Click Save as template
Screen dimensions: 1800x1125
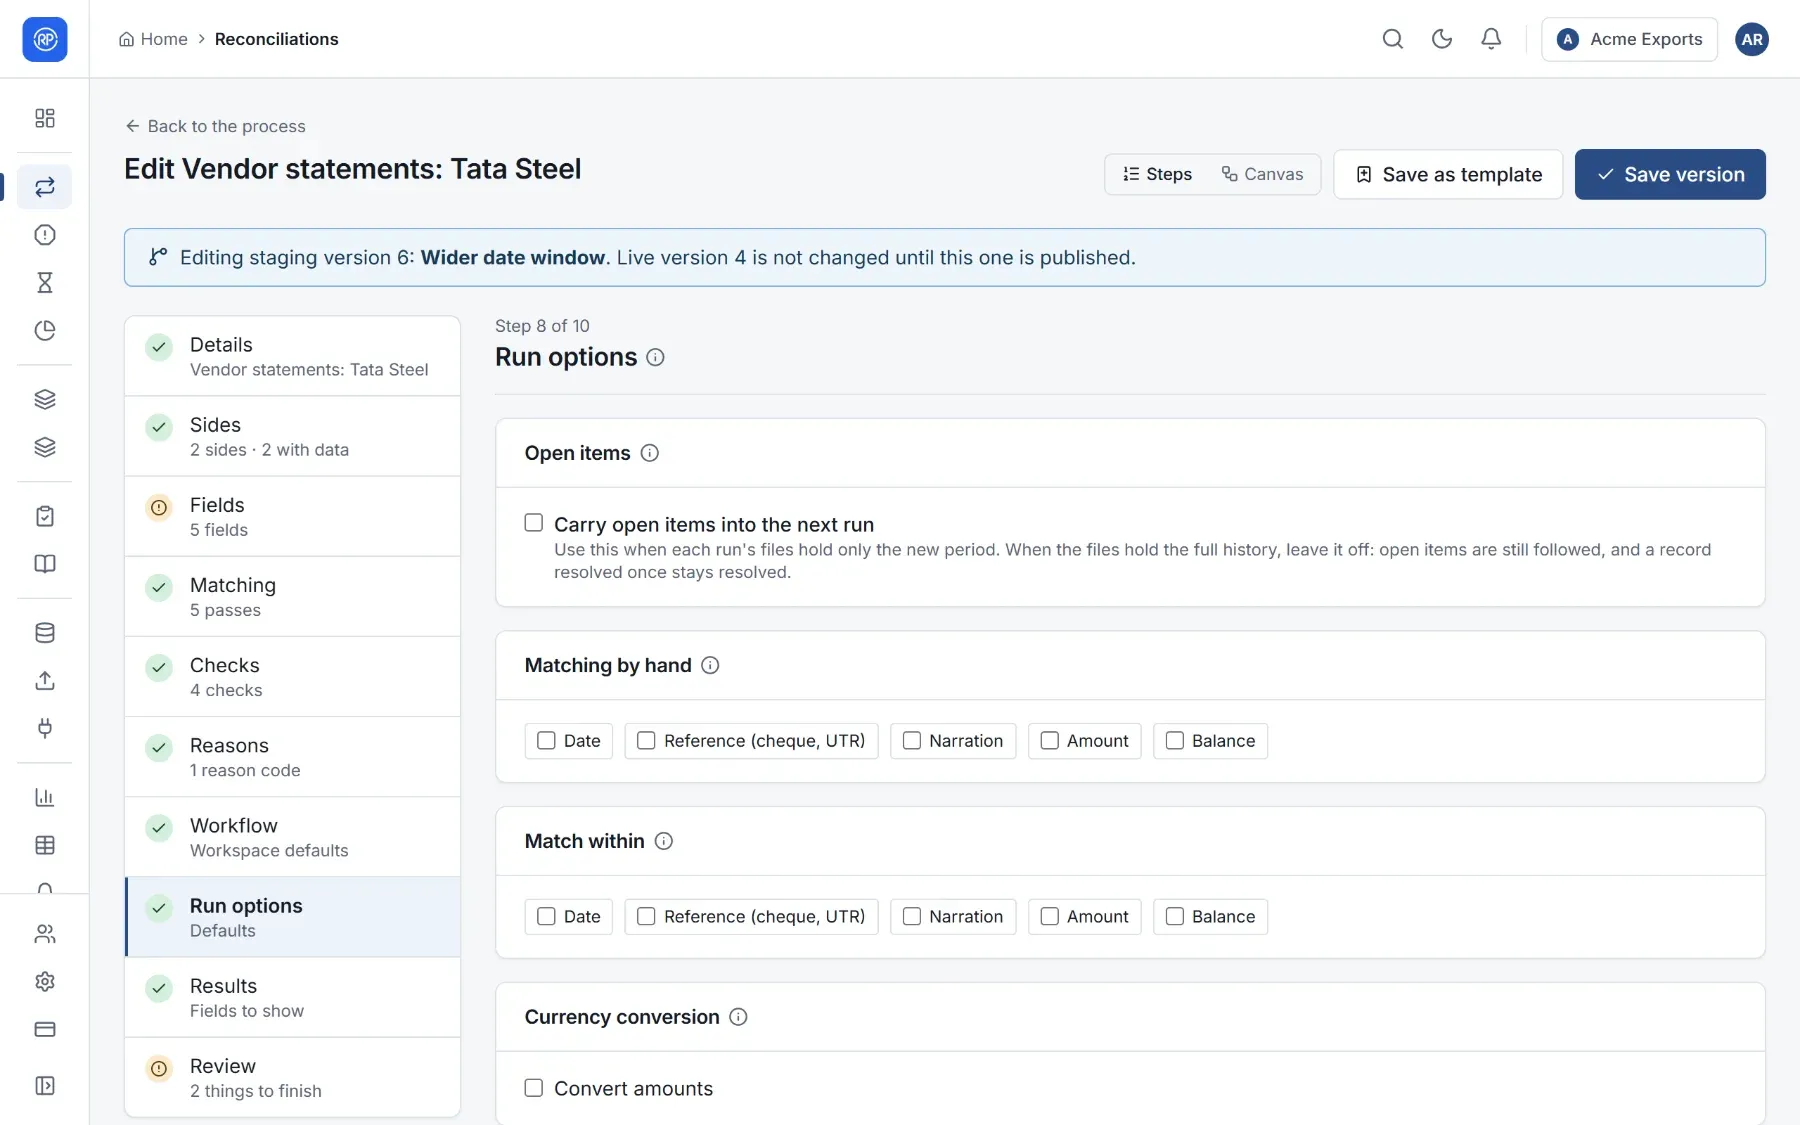coord(1448,174)
